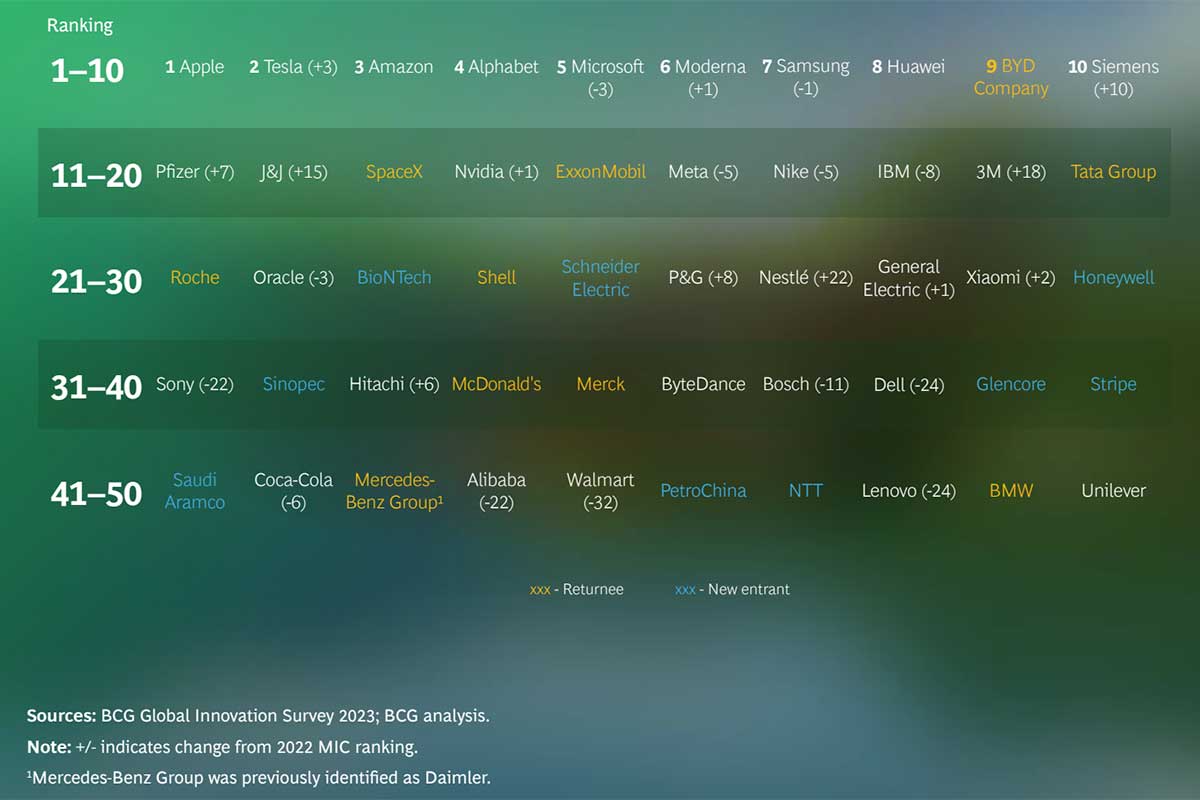Select the "1–10" ranking range label

(x=87, y=70)
